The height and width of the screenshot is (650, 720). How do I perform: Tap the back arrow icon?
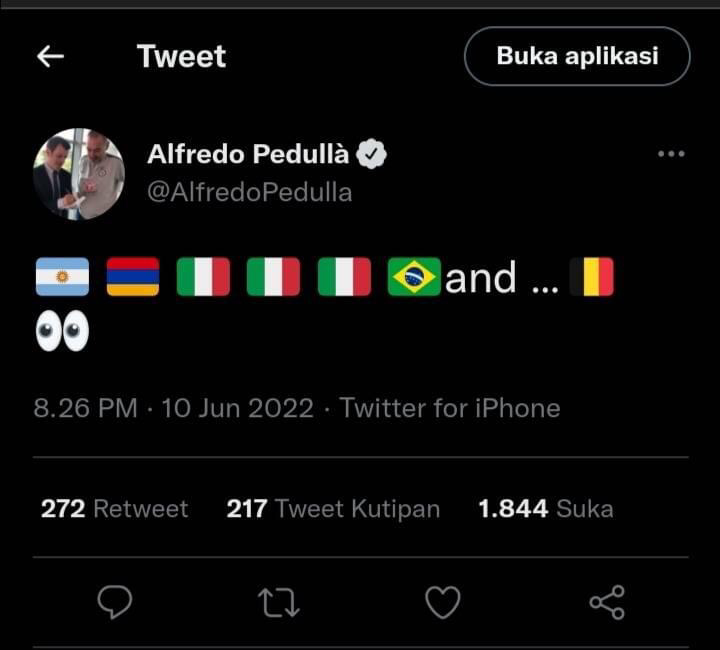(x=50, y=57)
